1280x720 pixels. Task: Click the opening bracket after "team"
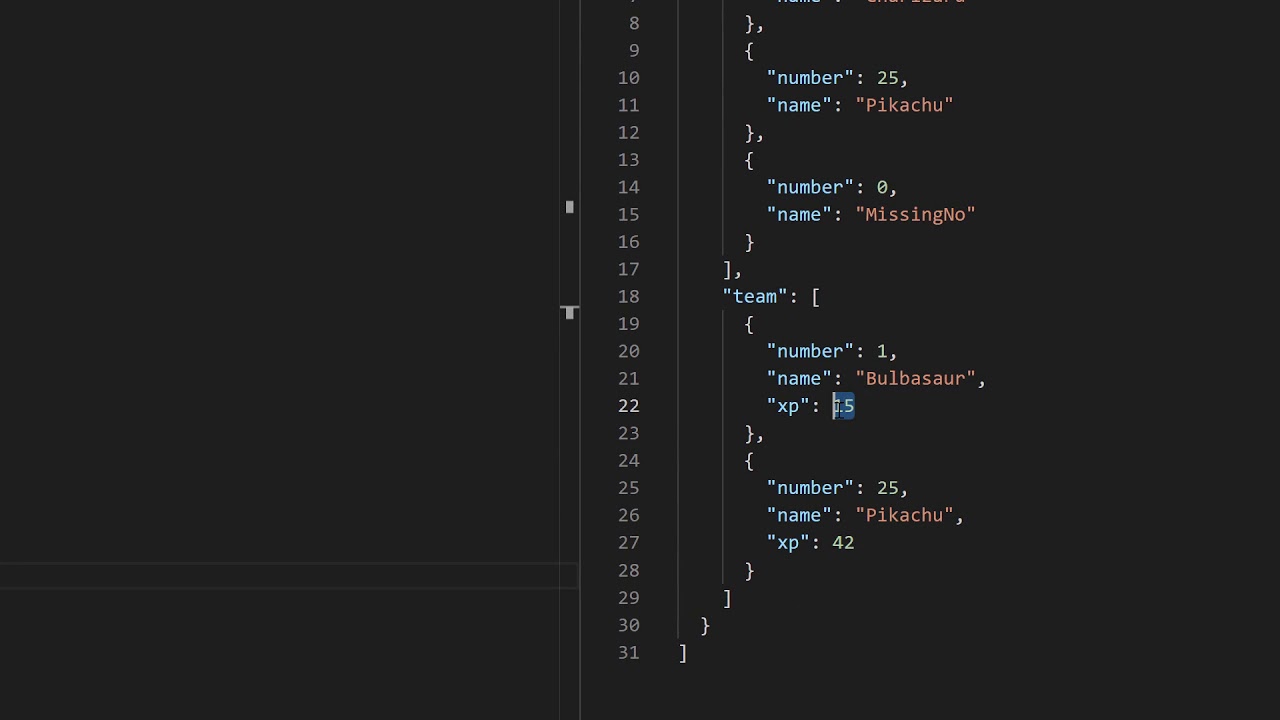(x=816, y=296)
